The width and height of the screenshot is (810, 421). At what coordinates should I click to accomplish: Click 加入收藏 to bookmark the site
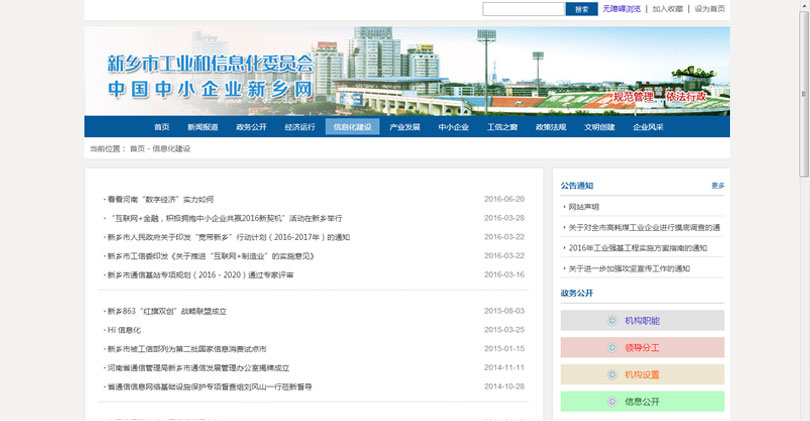point(667,9)
